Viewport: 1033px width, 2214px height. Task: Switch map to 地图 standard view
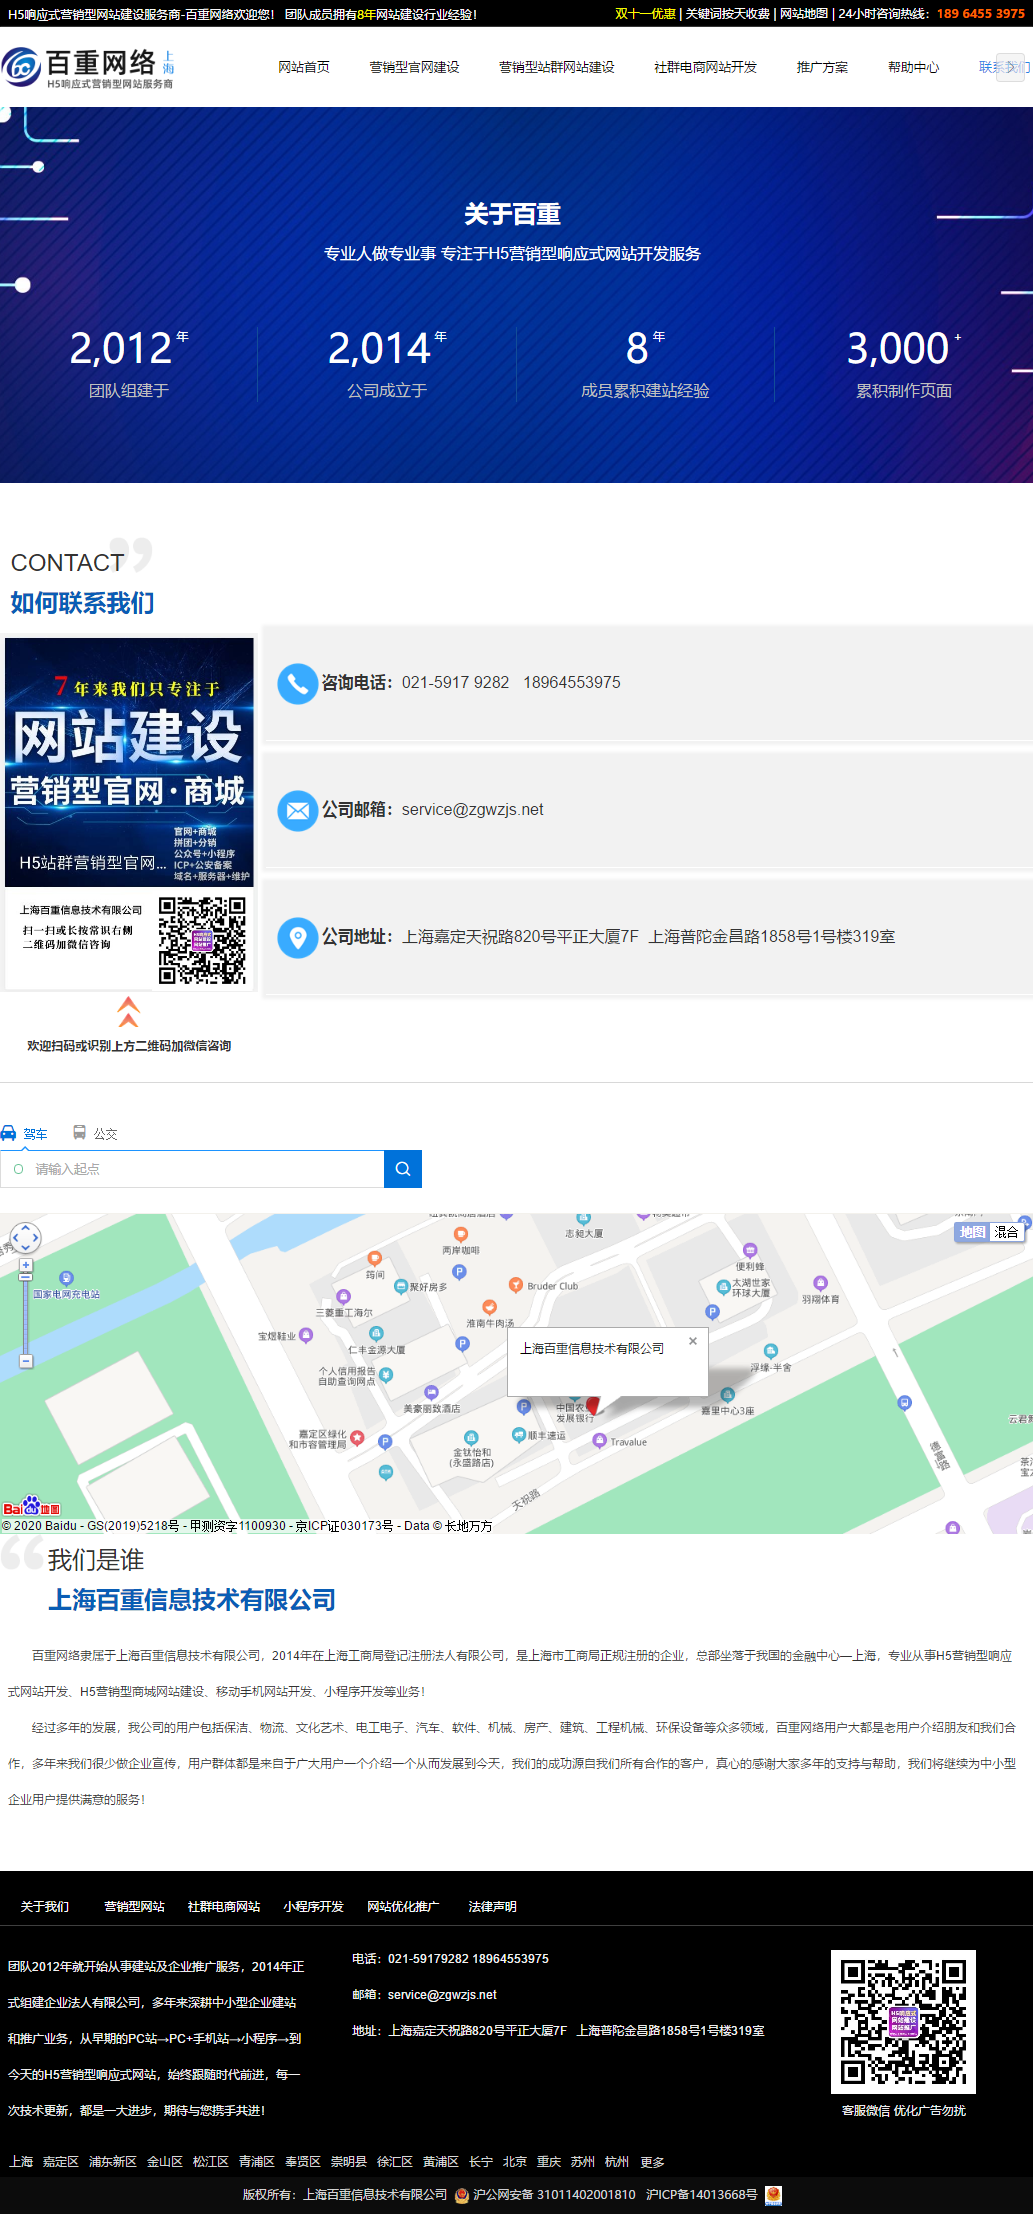[x=972, y=1232]
